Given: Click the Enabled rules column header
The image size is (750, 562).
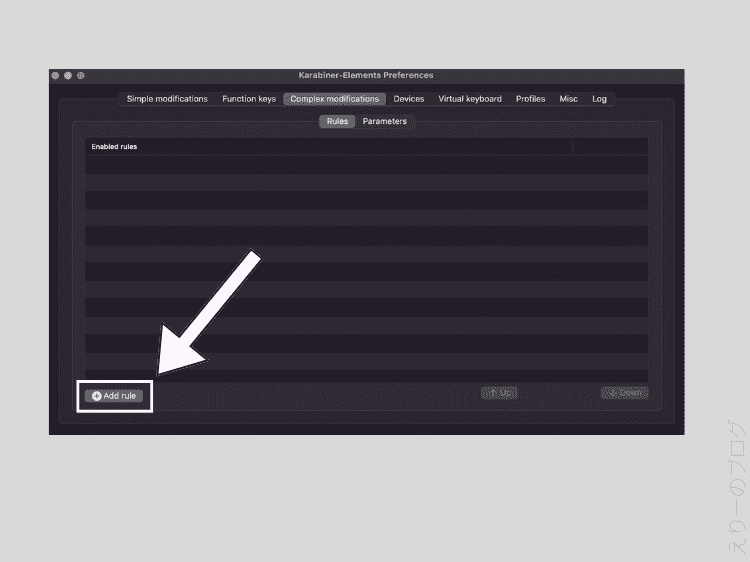Looking at the screenshot, I should (x=115, y=147).
